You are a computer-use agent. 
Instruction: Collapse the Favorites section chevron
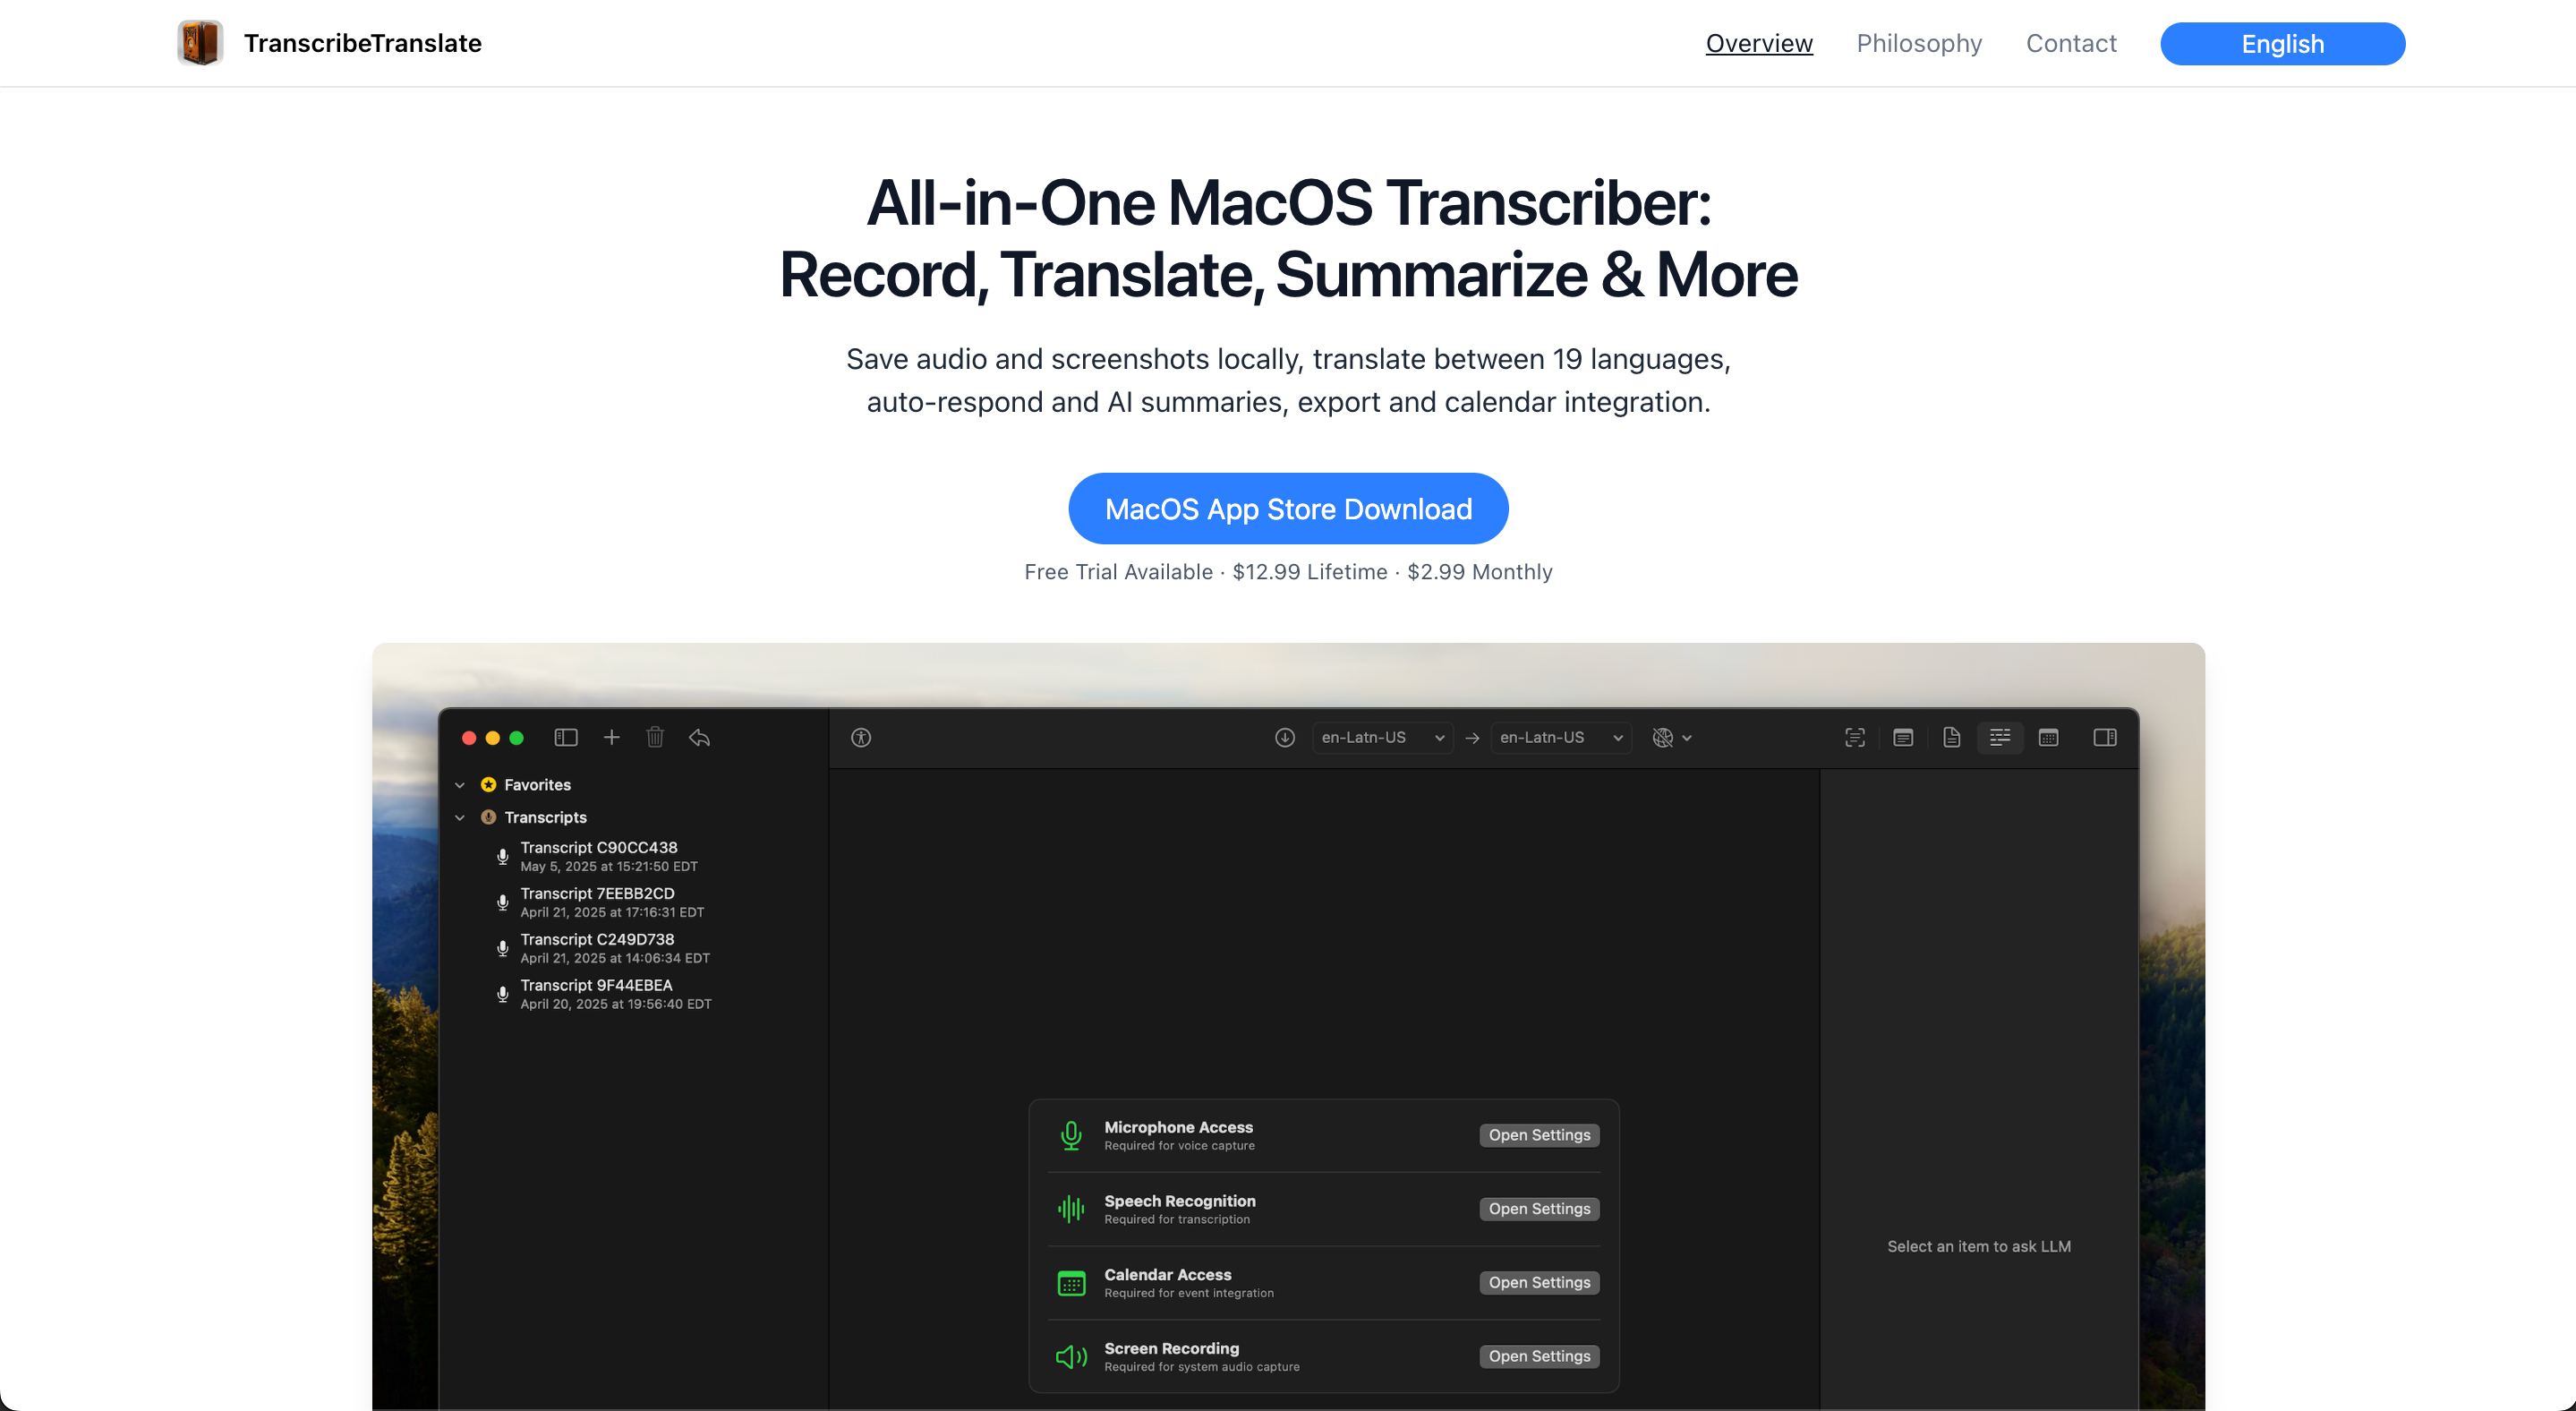[460, 785]
